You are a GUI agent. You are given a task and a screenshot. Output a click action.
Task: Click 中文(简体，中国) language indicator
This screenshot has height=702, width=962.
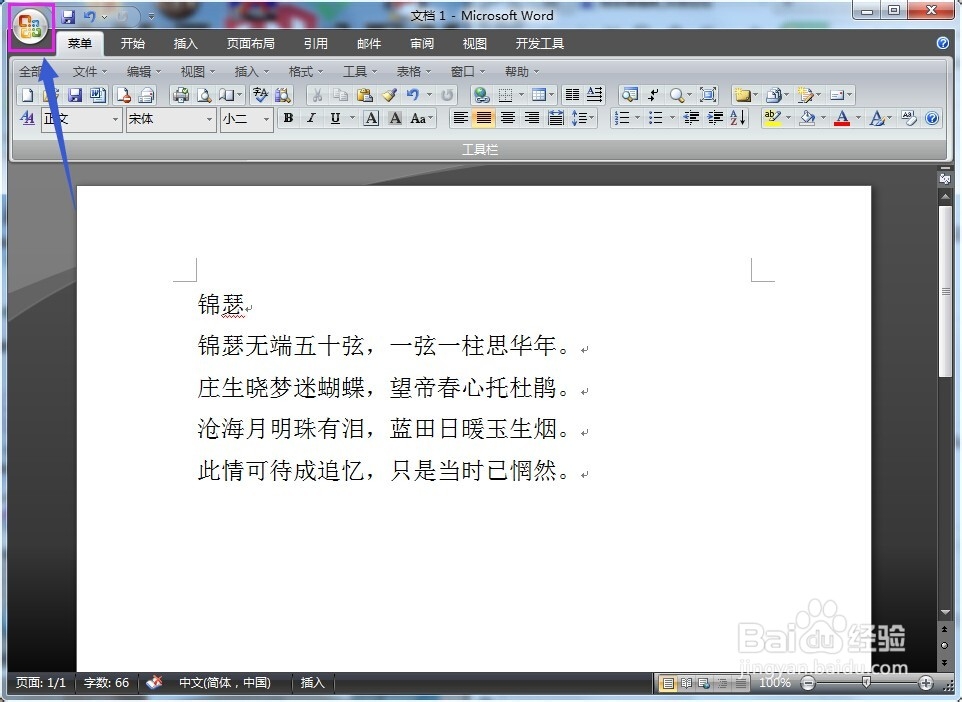tap(225, 683)
